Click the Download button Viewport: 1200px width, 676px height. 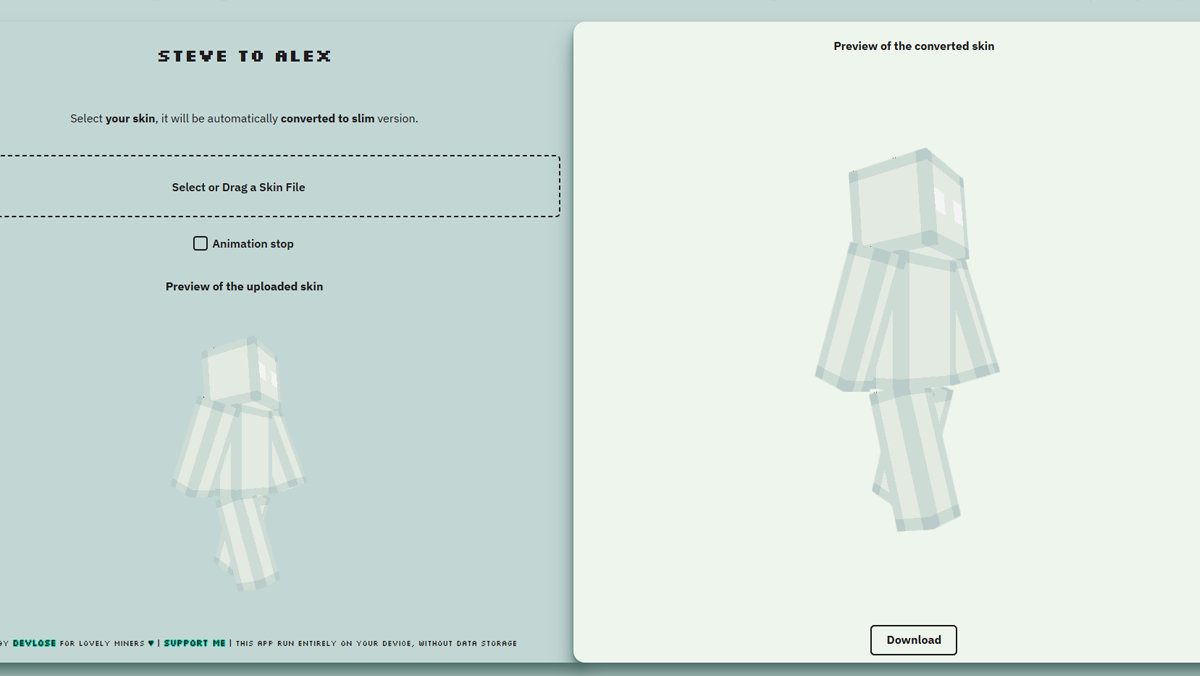(x=913, y=640)
